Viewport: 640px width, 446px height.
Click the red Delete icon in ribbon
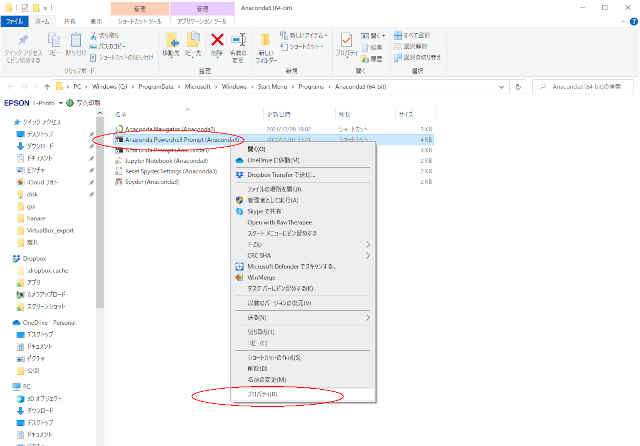[217, 42]
